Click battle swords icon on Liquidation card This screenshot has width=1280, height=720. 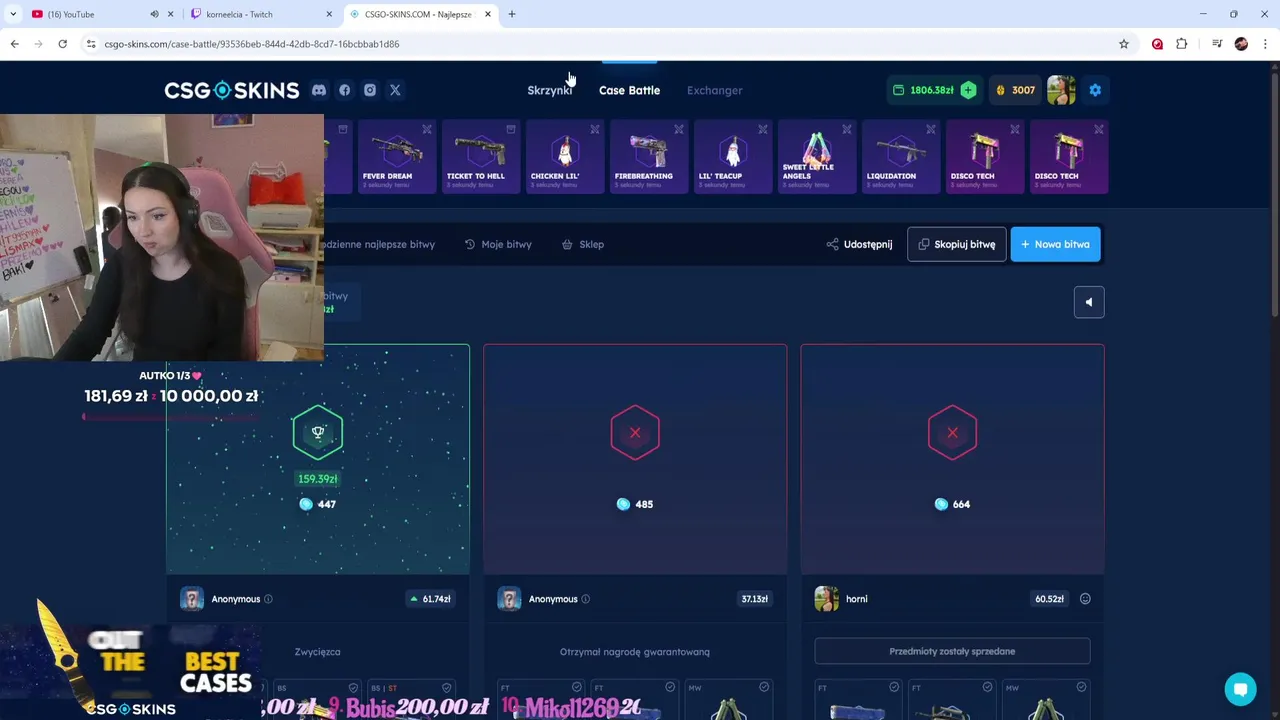pos(931,129)
